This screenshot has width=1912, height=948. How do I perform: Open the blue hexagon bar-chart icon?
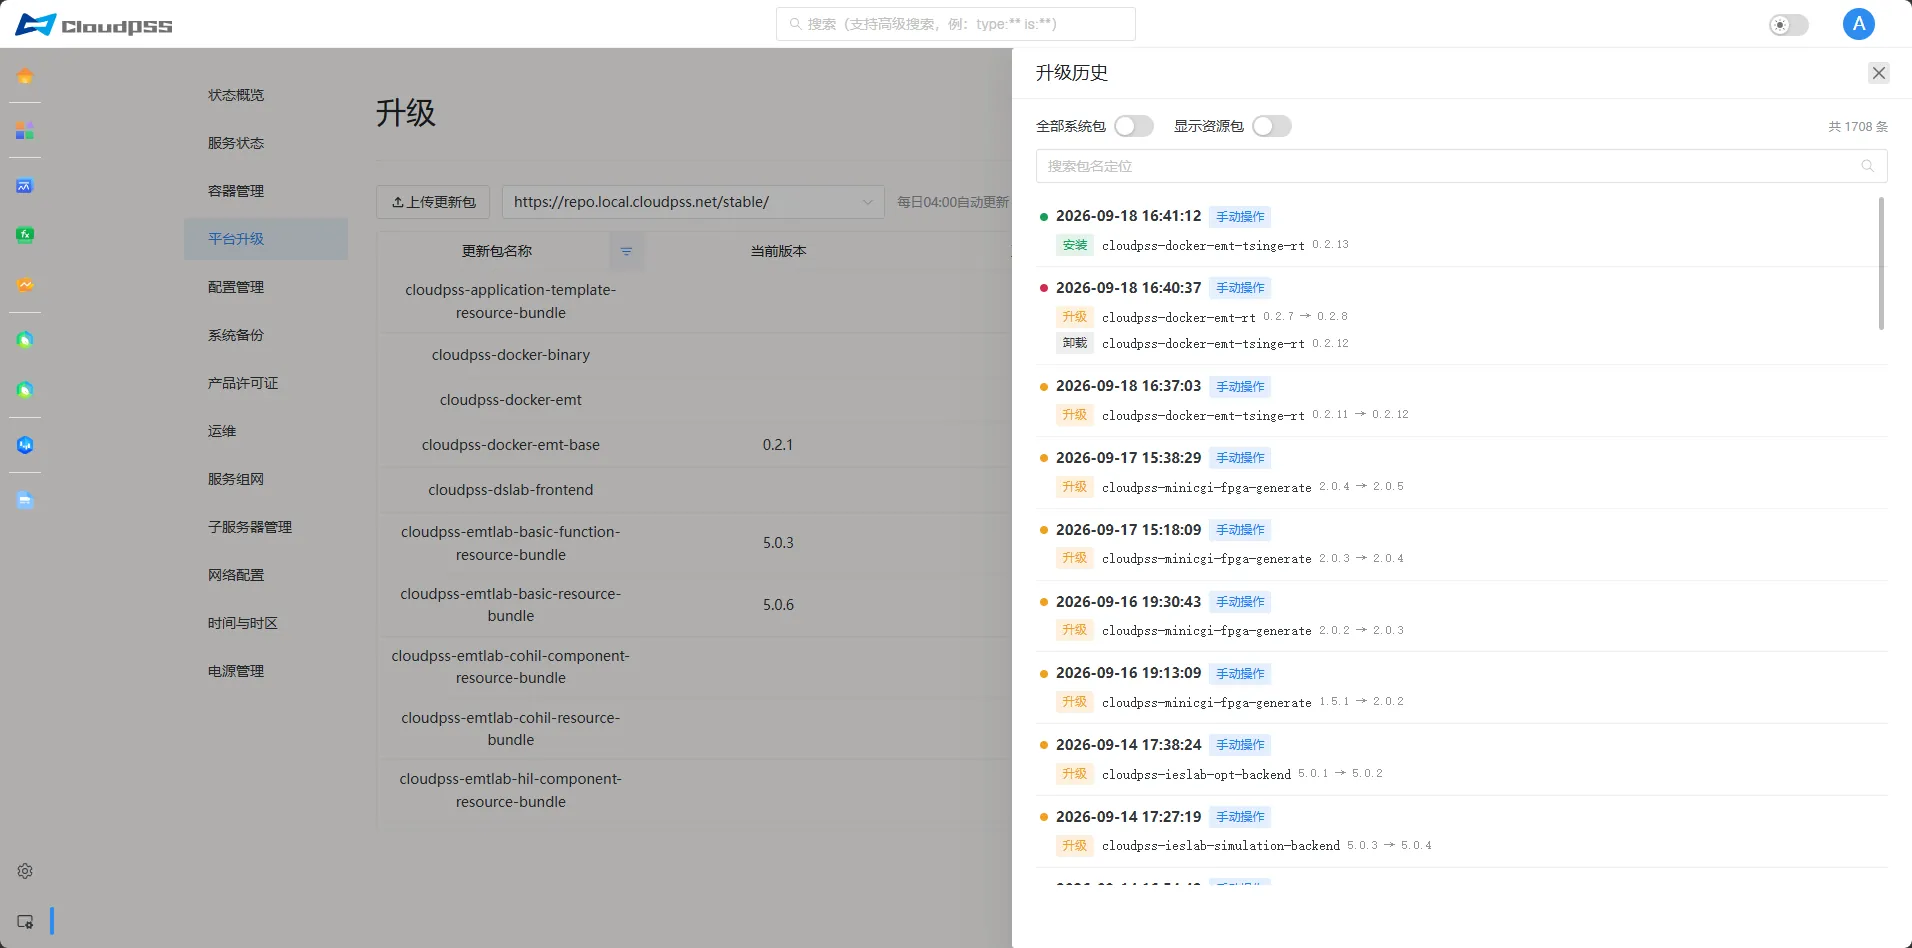25,445
